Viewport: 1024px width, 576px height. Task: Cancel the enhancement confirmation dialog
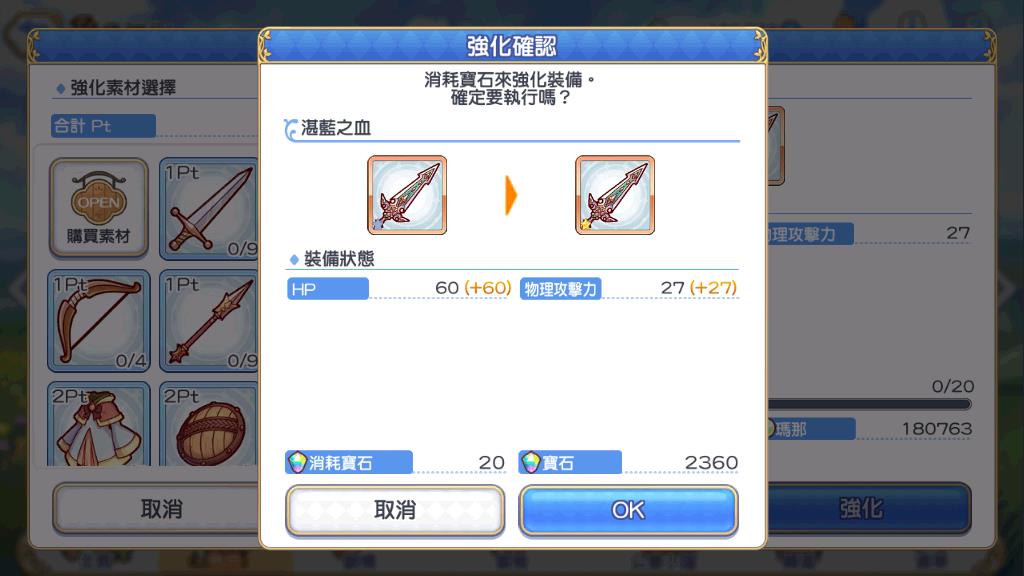pos(395,510)
